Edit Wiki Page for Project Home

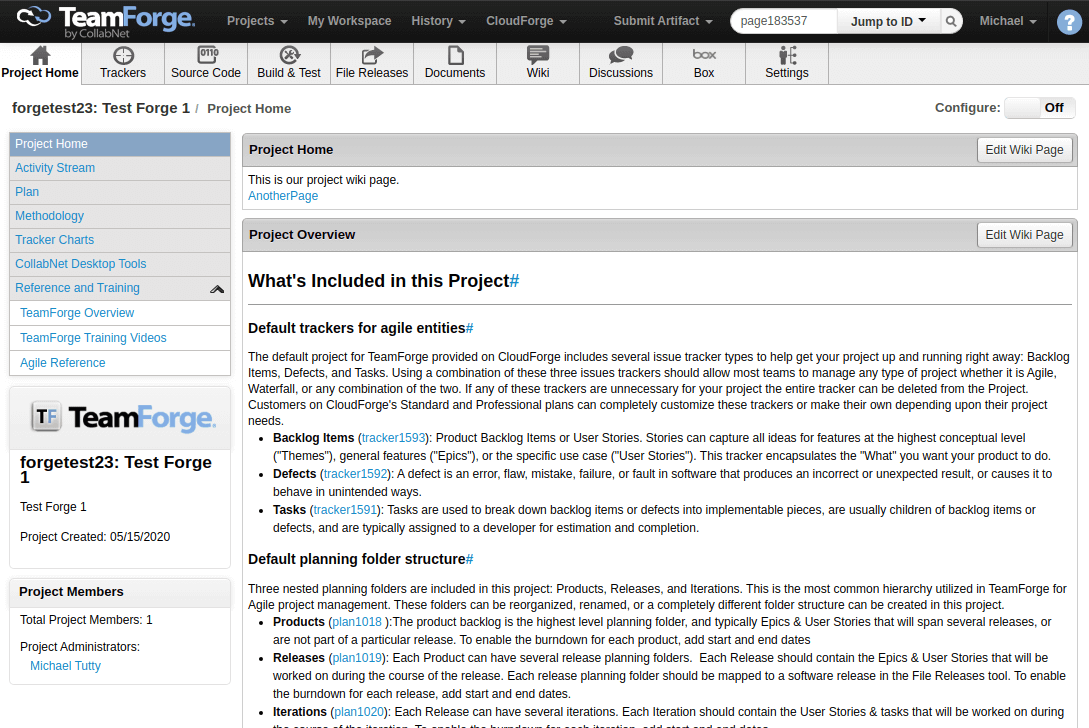click(x=1024, y=150)
